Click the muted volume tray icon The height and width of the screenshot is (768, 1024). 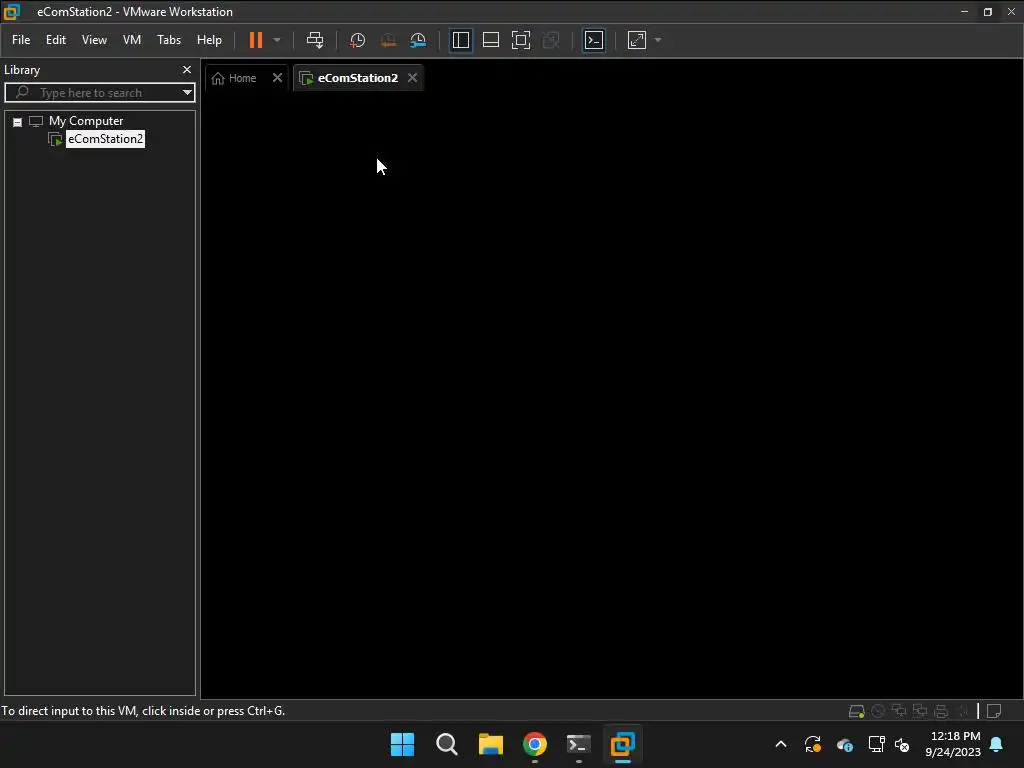point(902,744)
